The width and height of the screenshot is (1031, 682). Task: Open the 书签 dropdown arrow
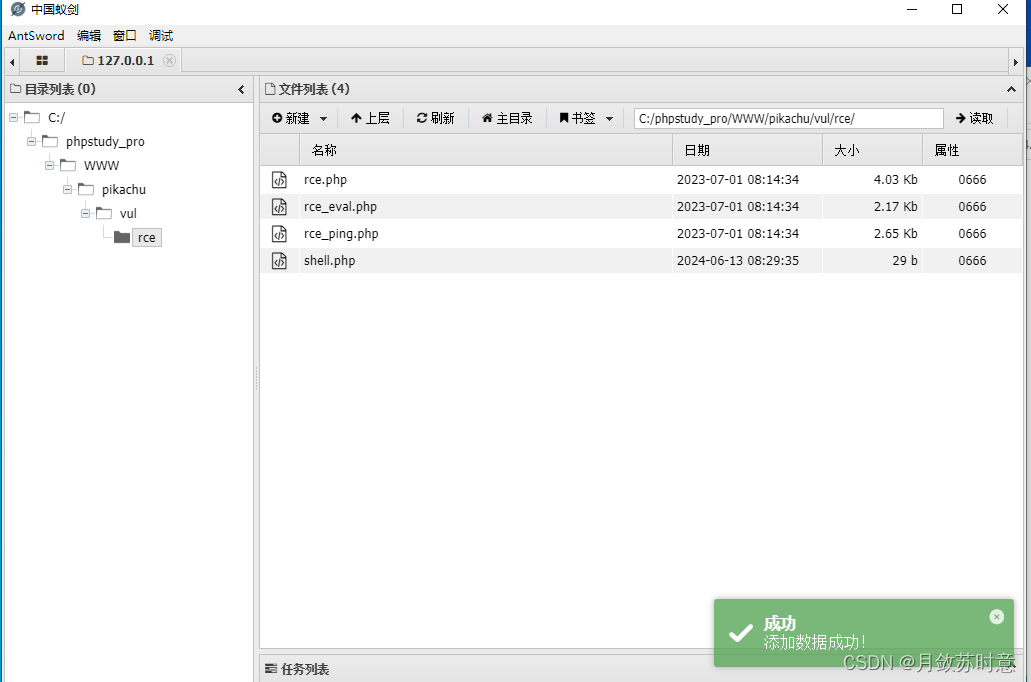click(610, 119)
